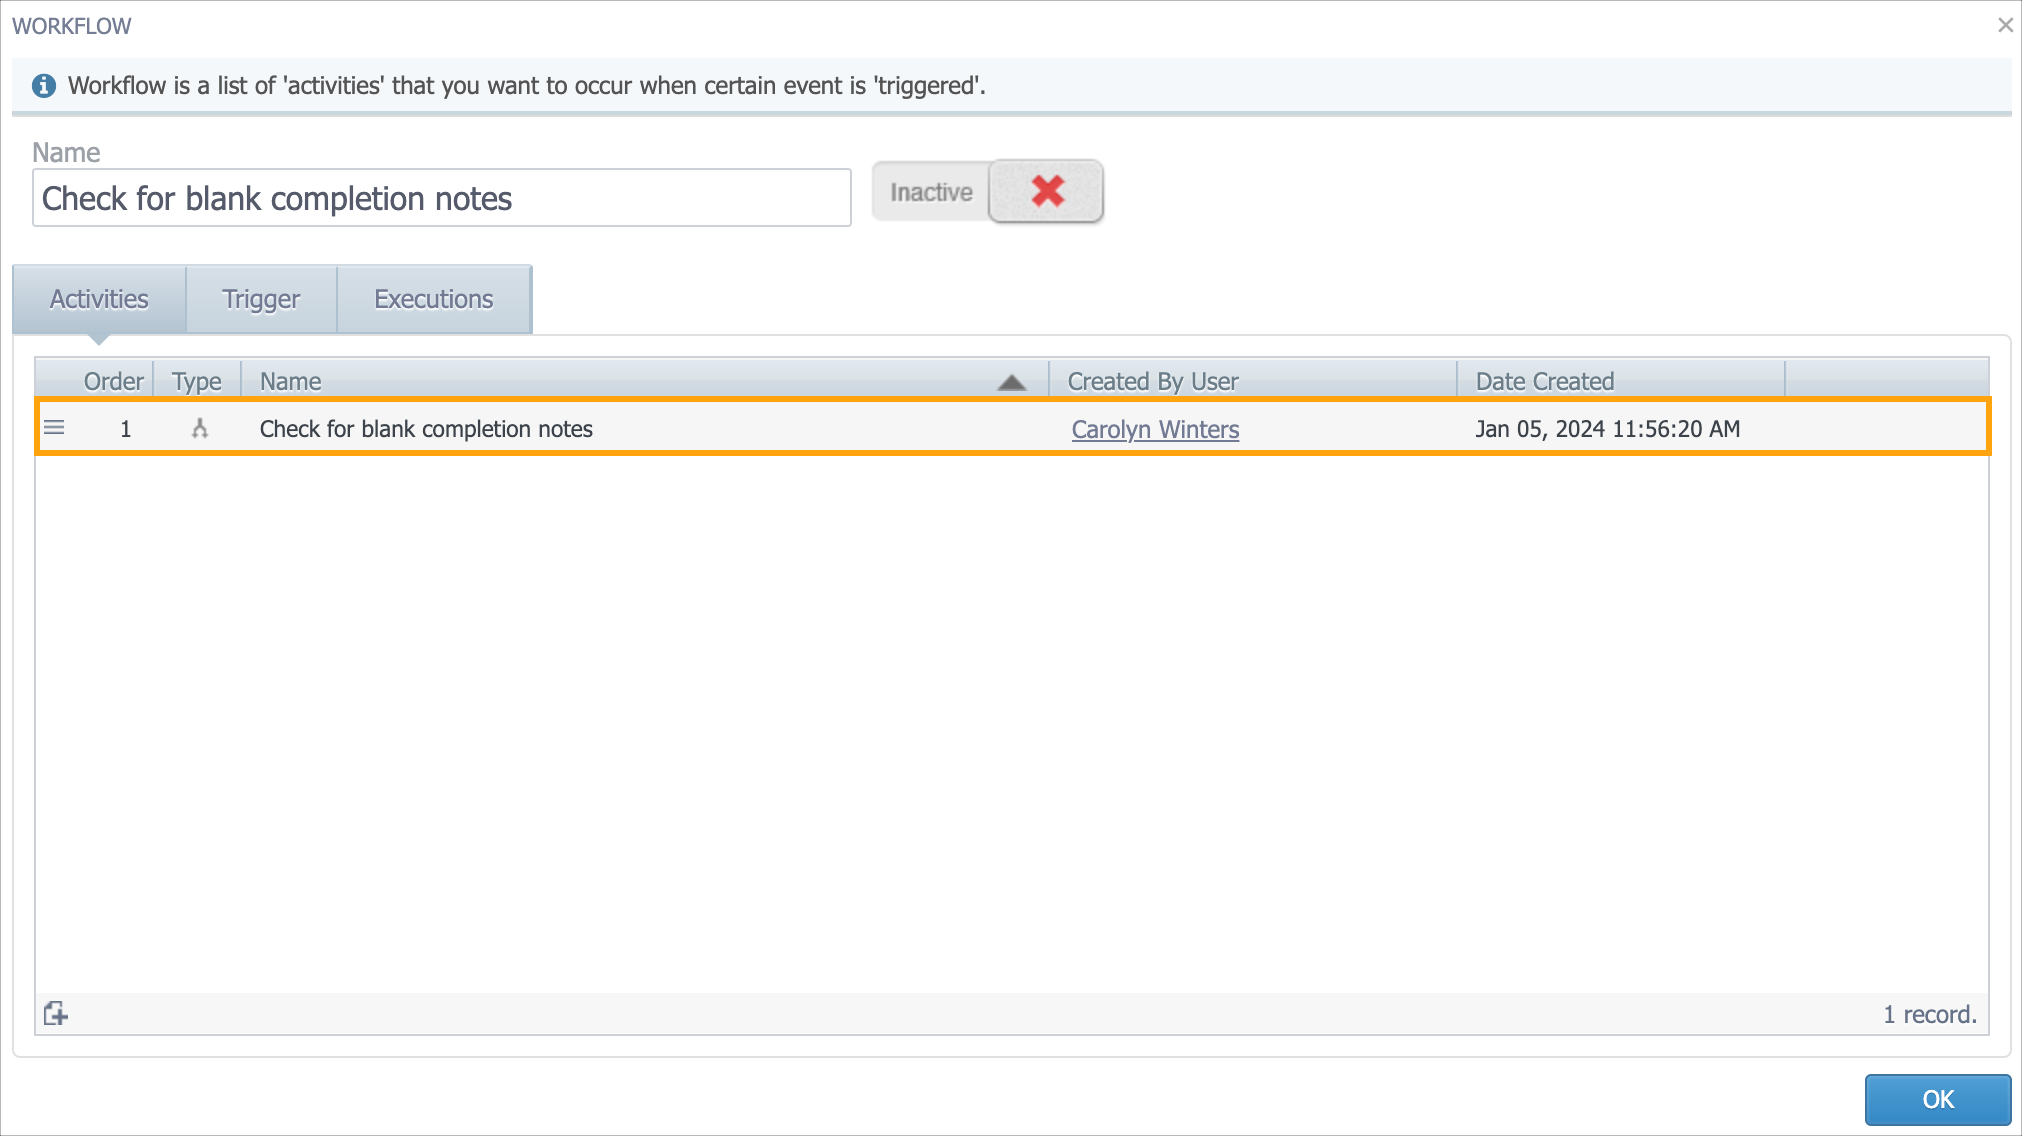Open the Trigger tab

261,299
